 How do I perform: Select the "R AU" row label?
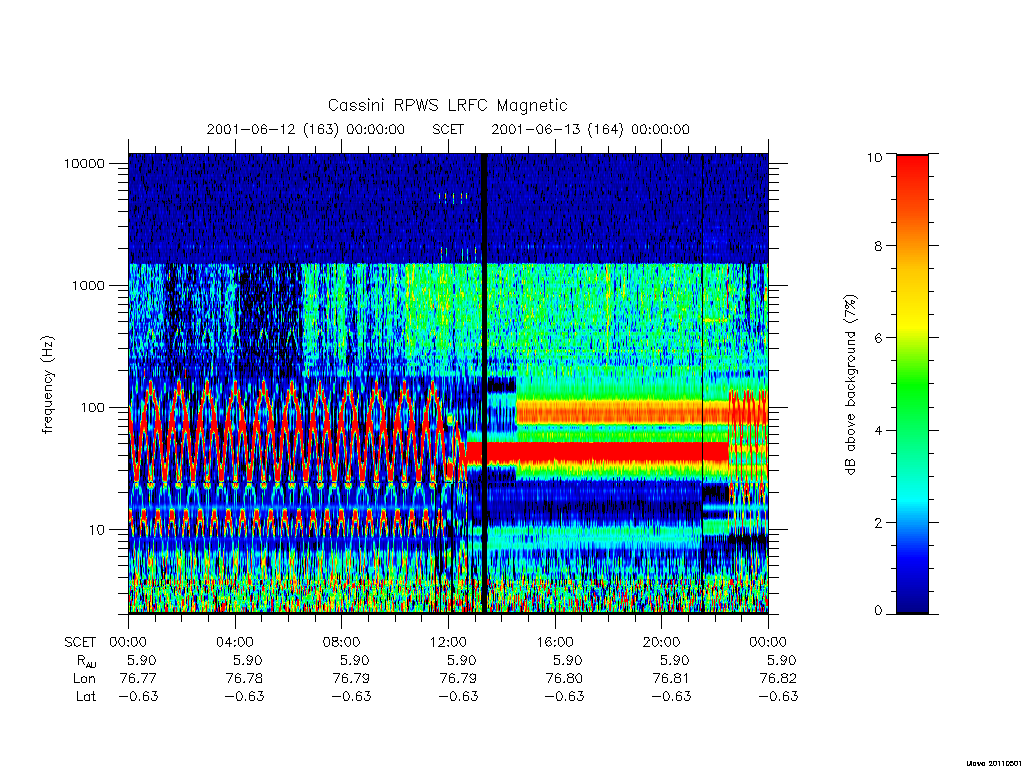[x=87, y=661]
